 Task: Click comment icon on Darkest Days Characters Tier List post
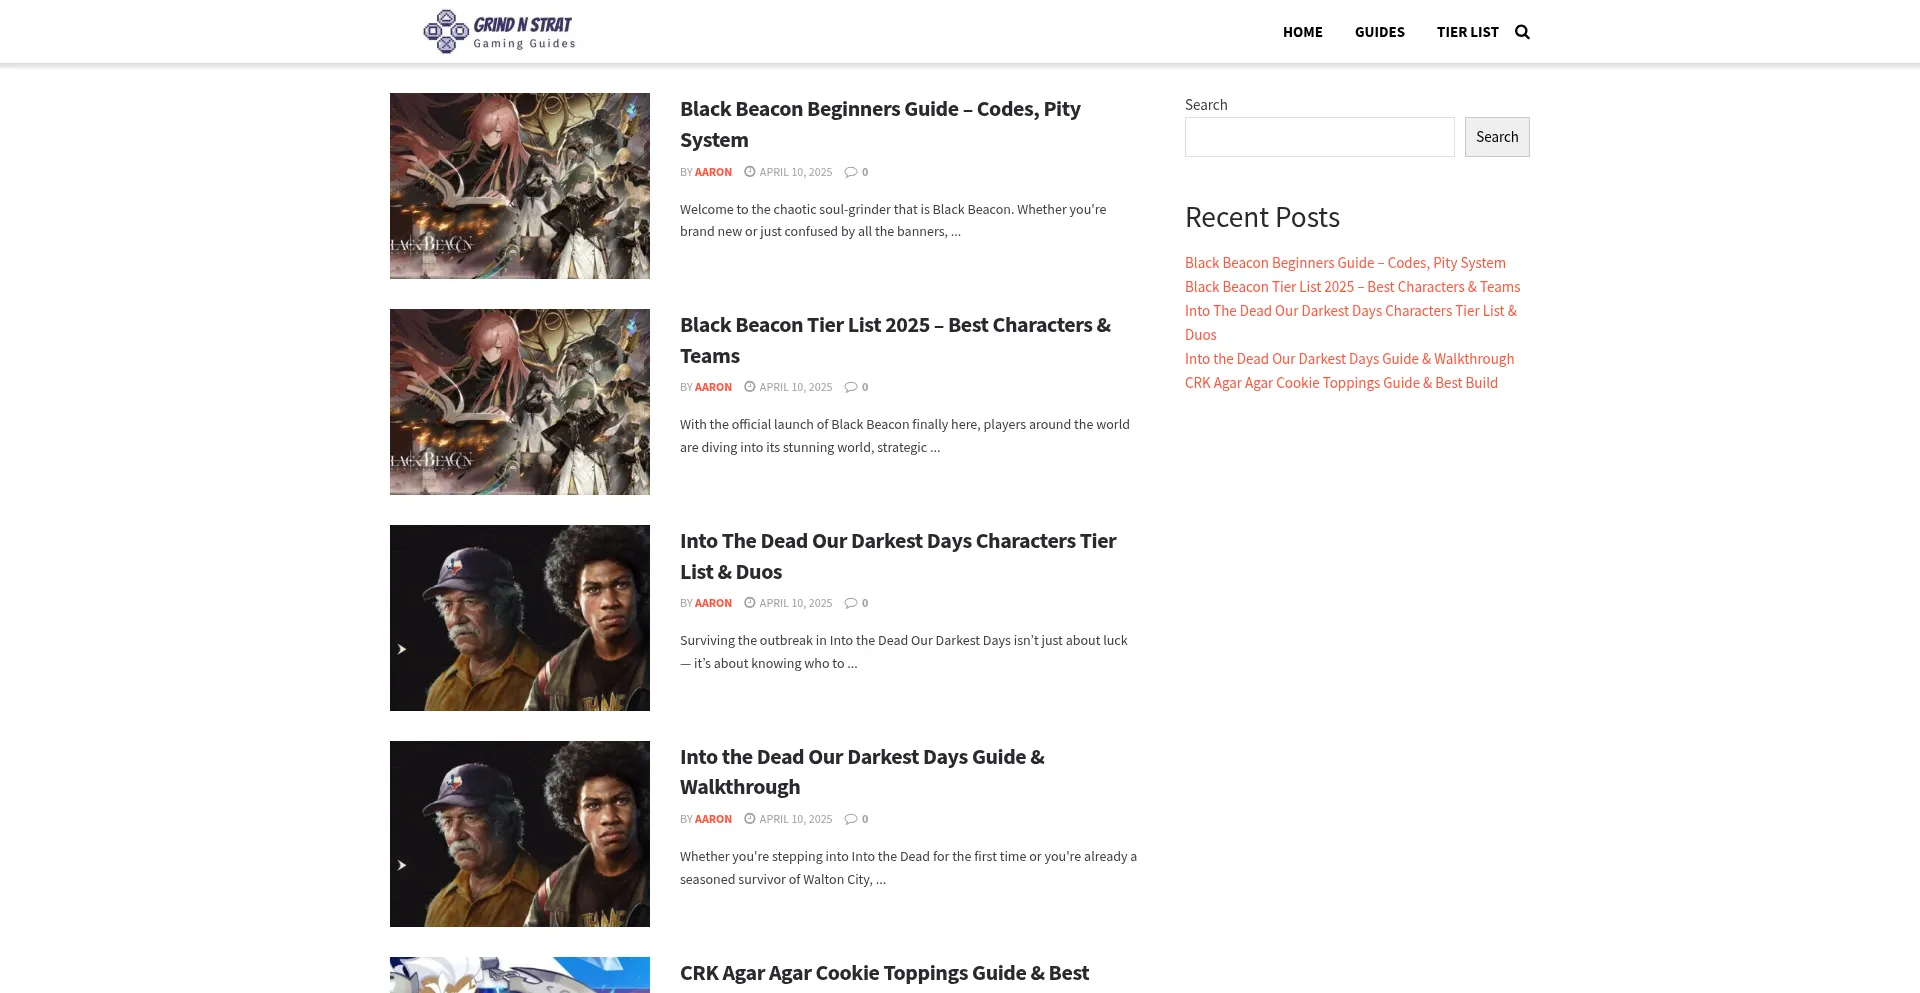click(850, 603)
